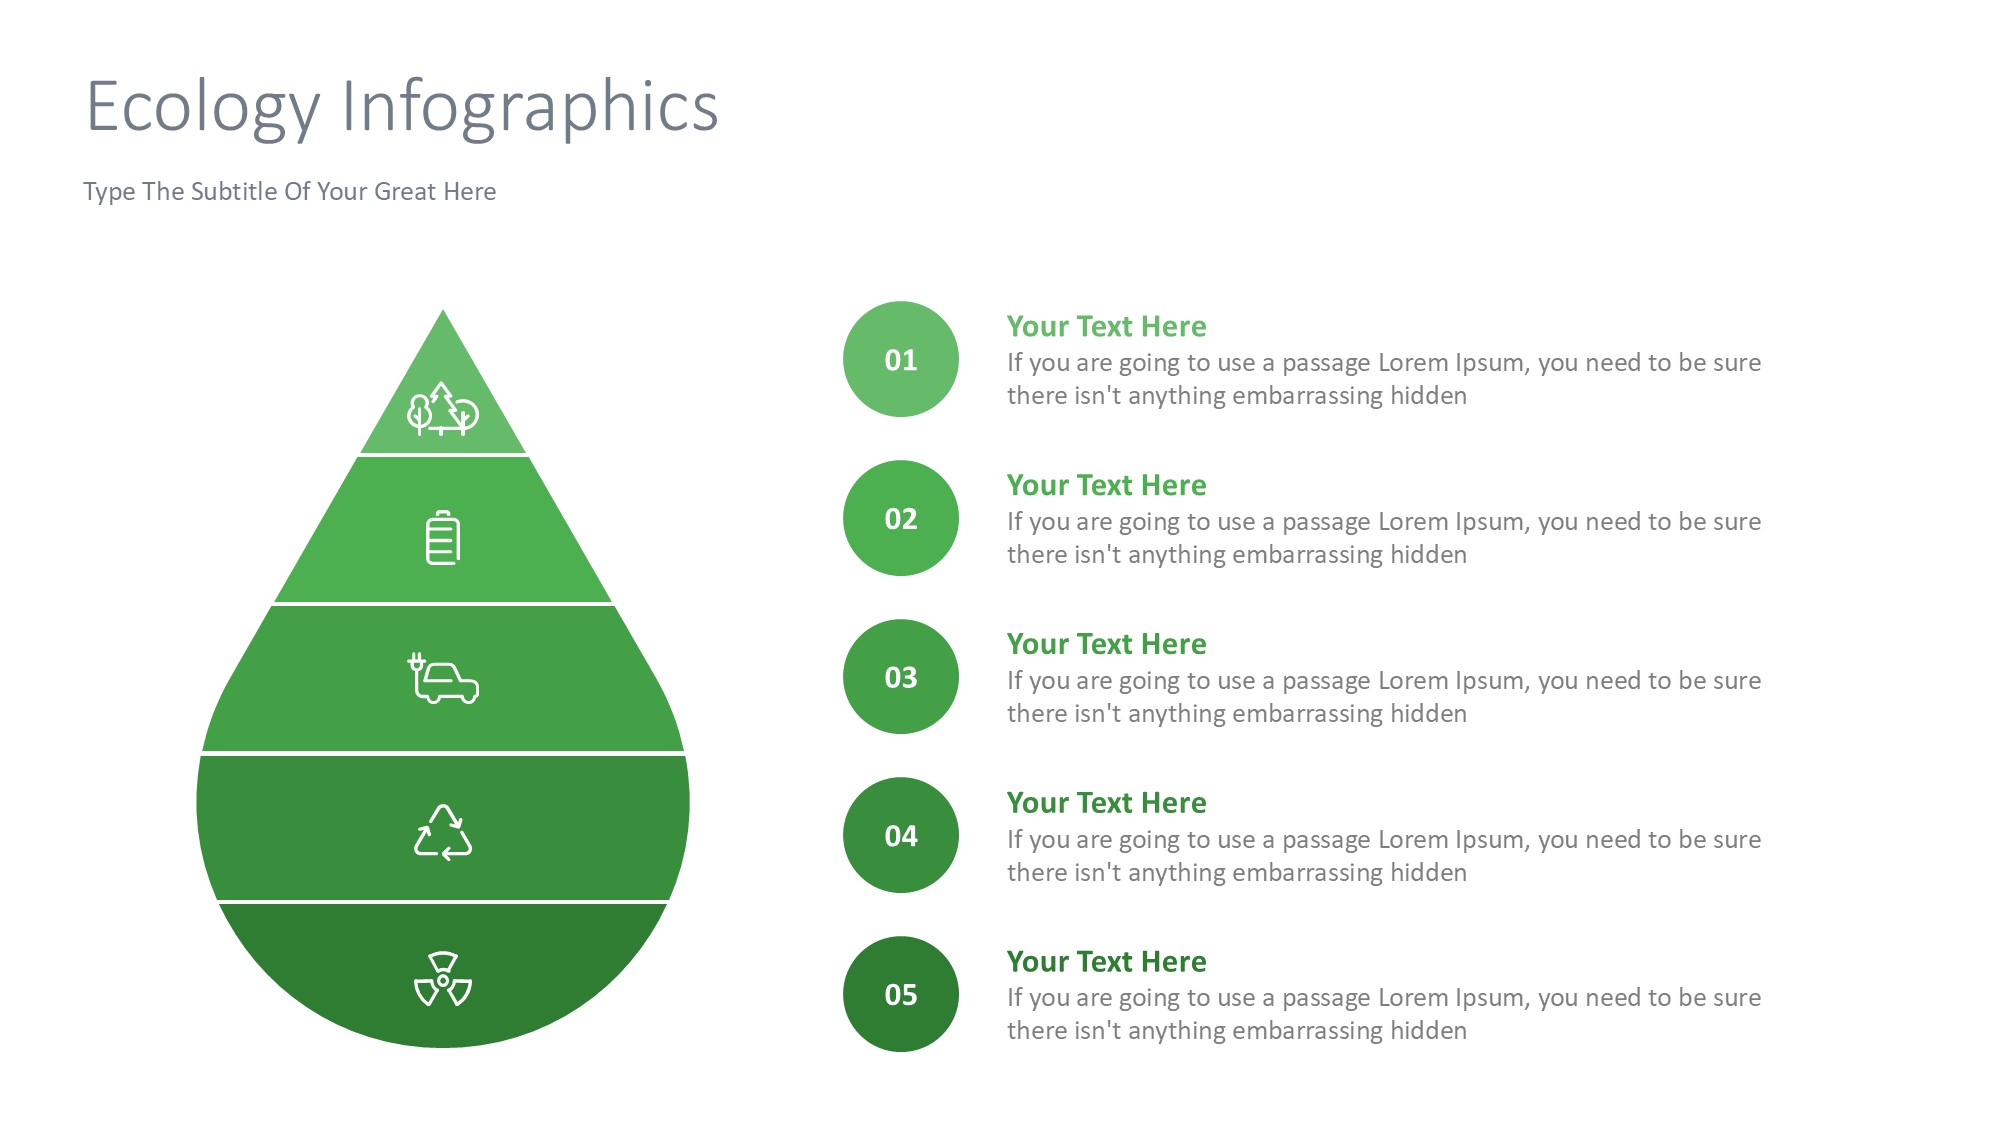This screenshot has height=1125, width=2000.
Task: Select the fourth Your Text Here heading
Action: coord(1106,803)
